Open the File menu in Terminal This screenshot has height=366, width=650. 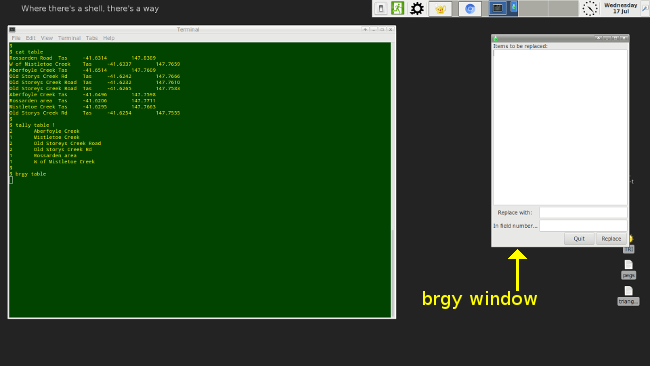(16, 38)
